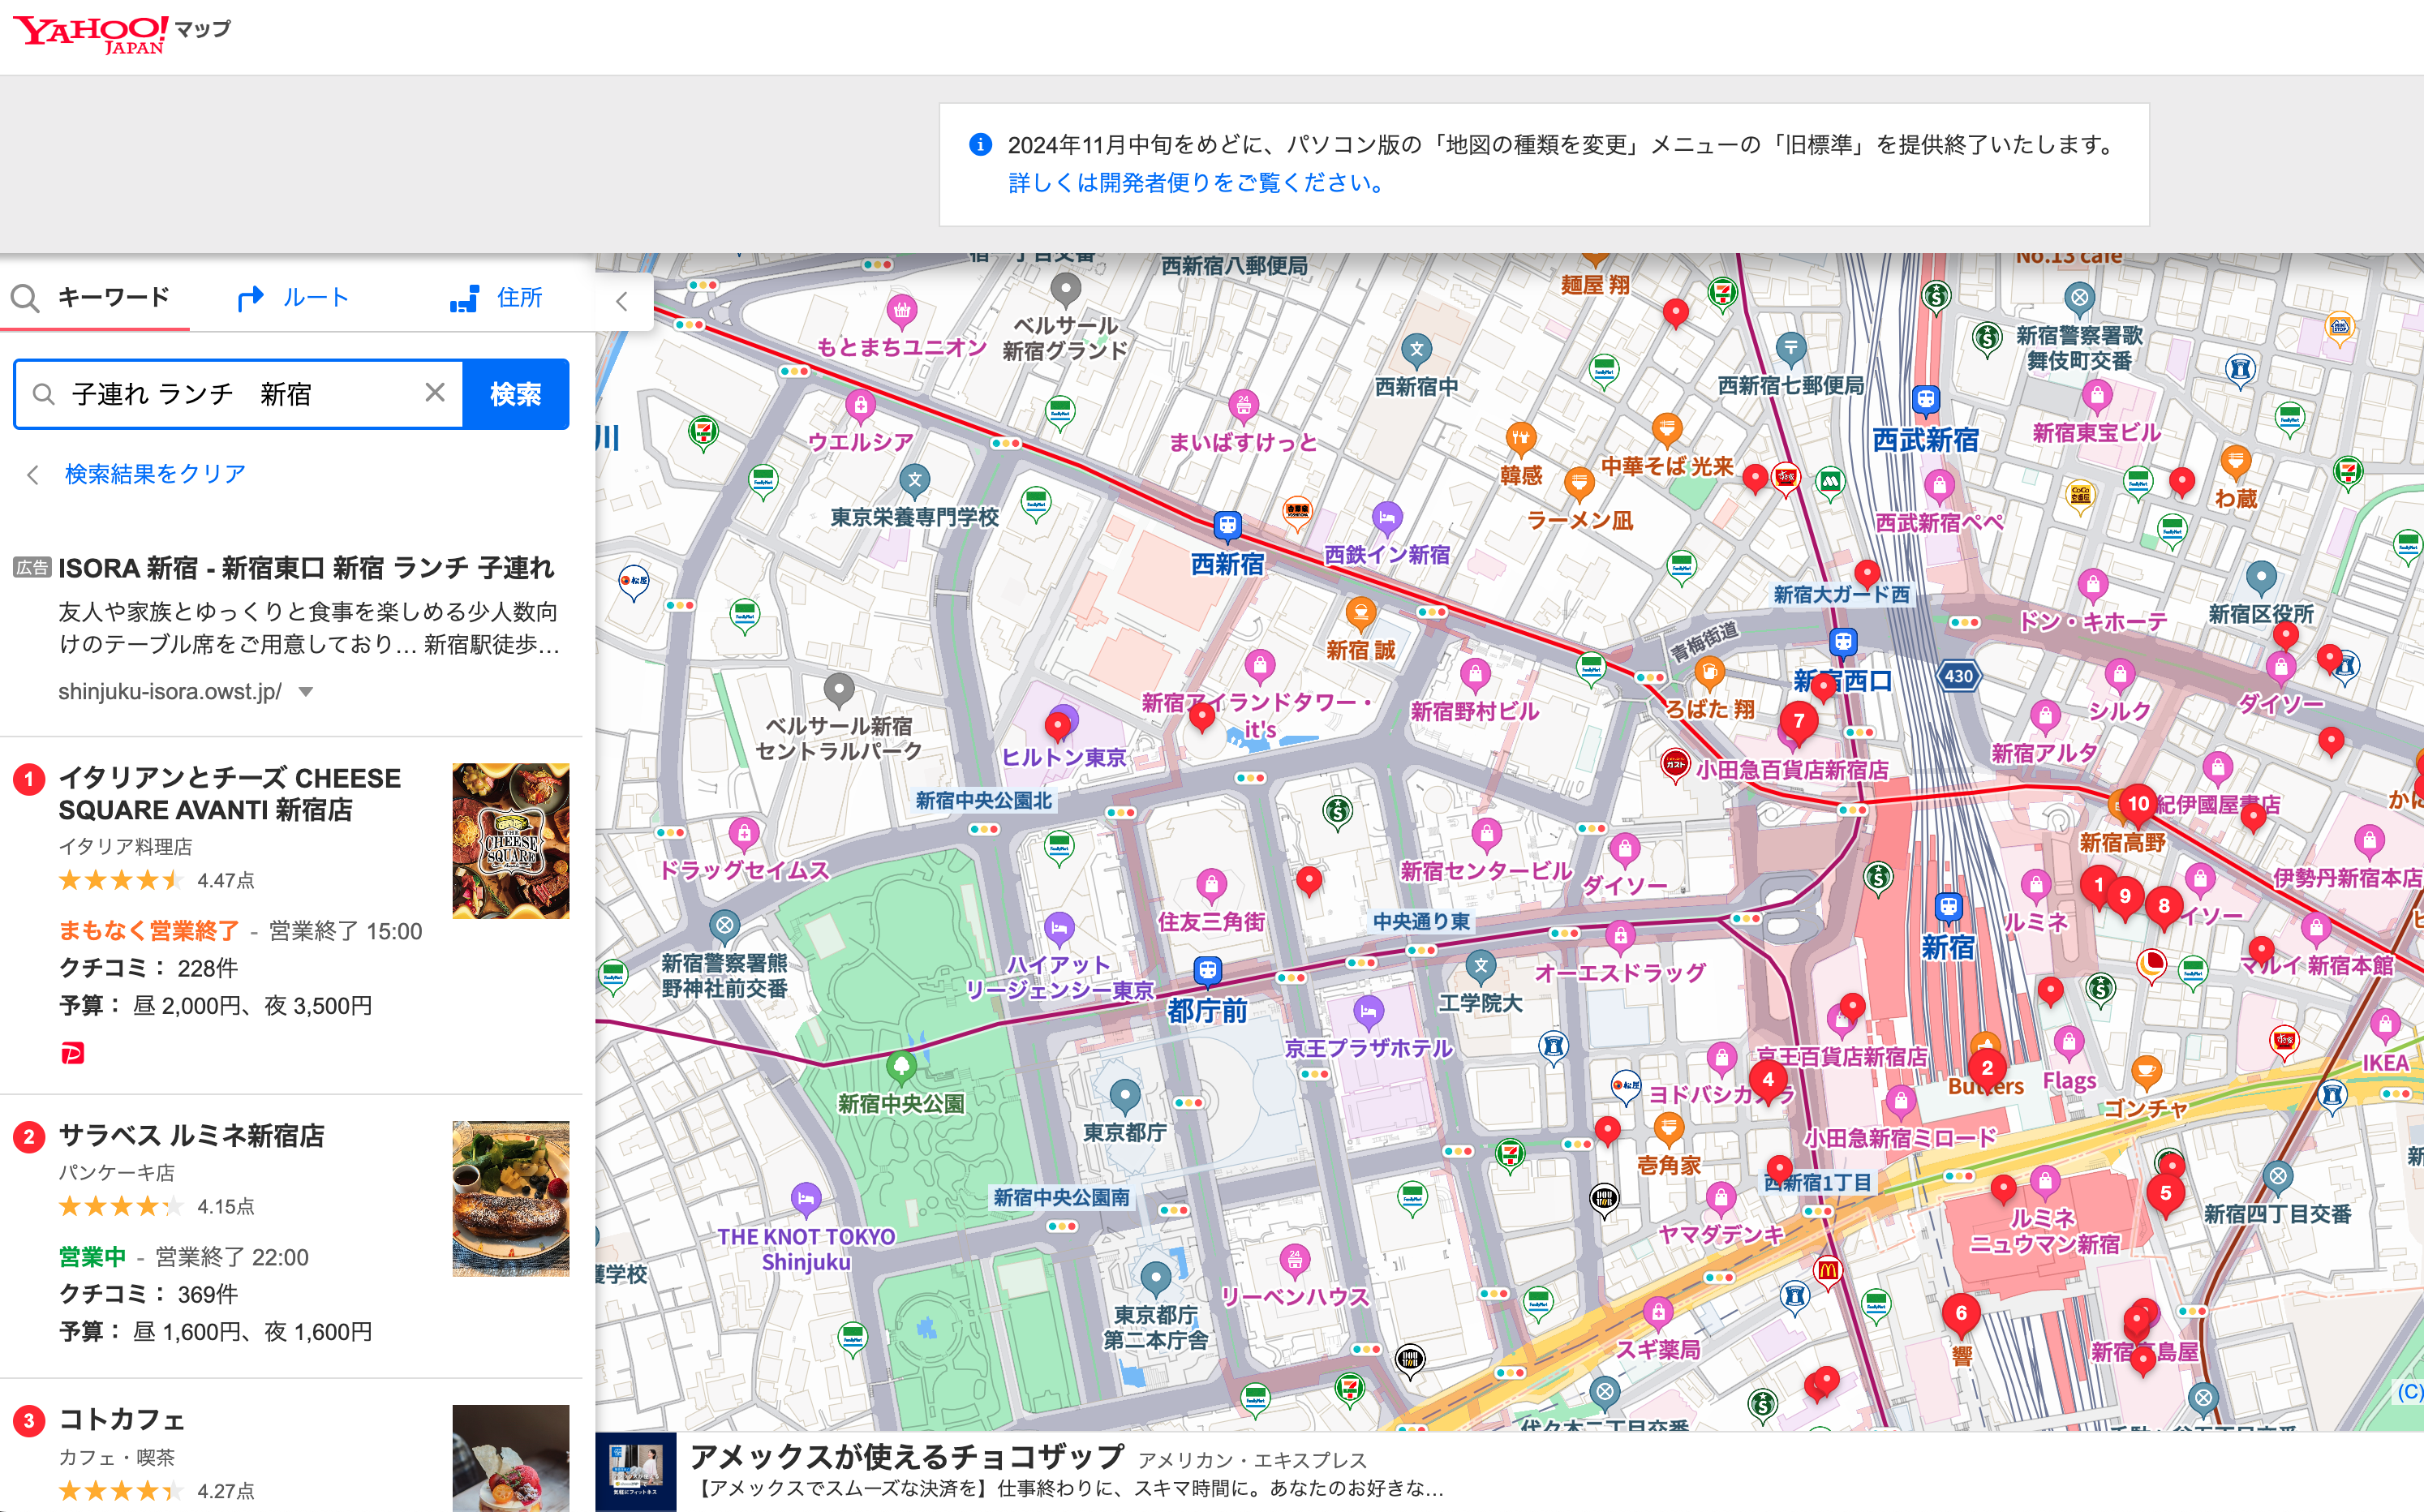The width and height of the screenshot is (2424, 1512).
Task: Click the 京王プラザホテル hotel icon
Action: pyautogui.click(x=1368, y=1012)
